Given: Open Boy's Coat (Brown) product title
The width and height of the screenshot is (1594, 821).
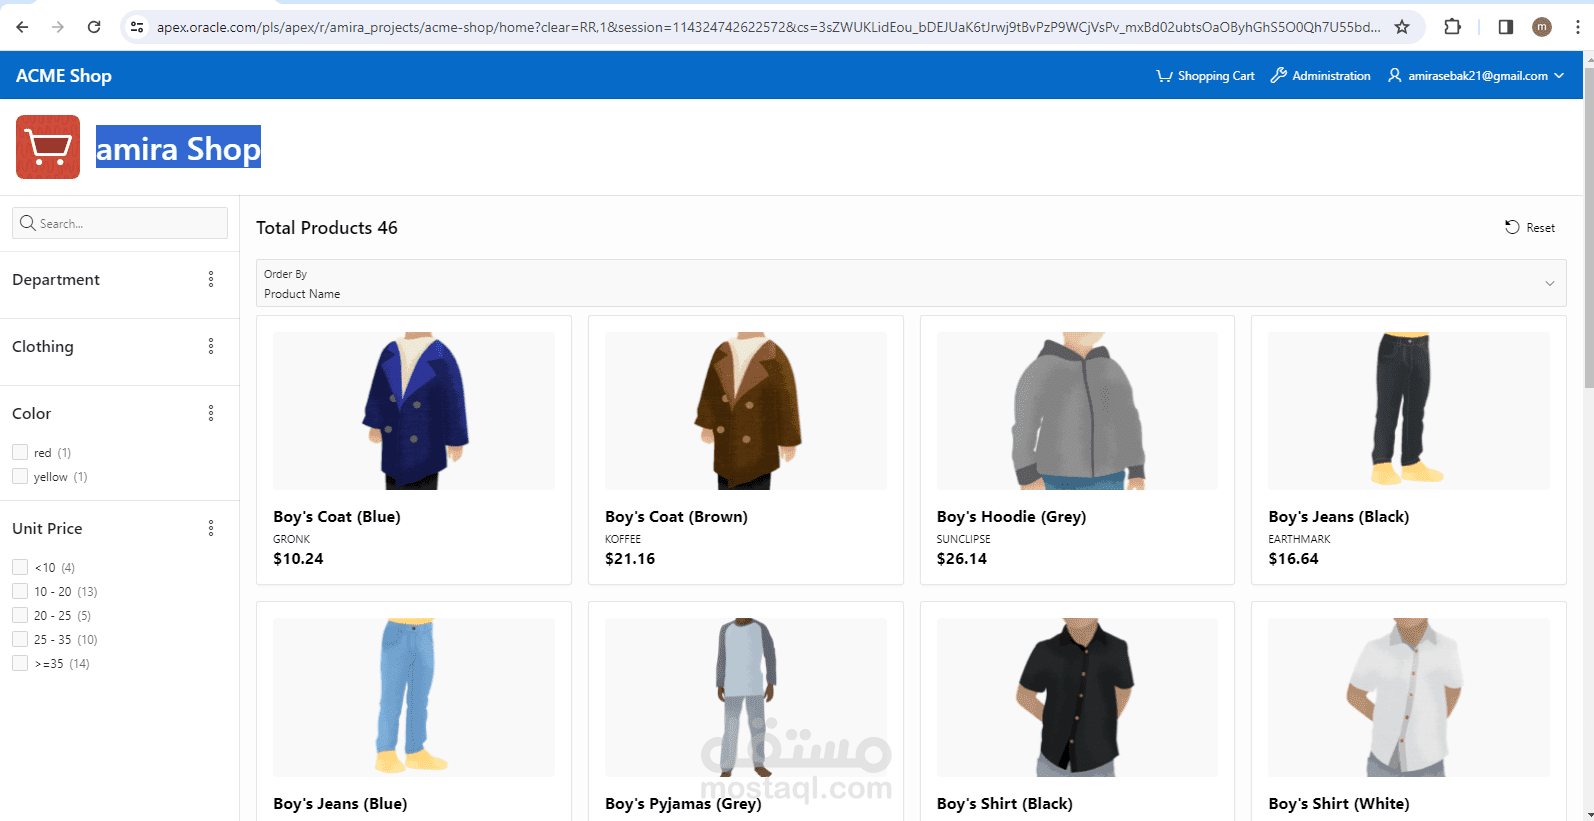Looking at the screenshot, I should pos(676,516).
